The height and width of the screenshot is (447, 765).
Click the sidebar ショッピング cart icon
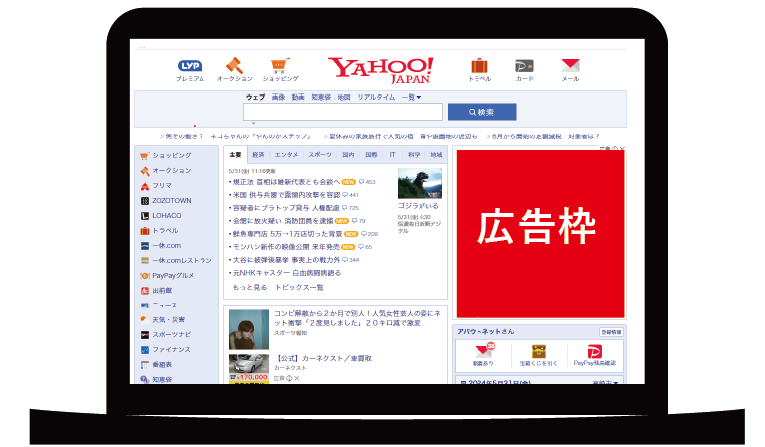click(x=144, y=156)
